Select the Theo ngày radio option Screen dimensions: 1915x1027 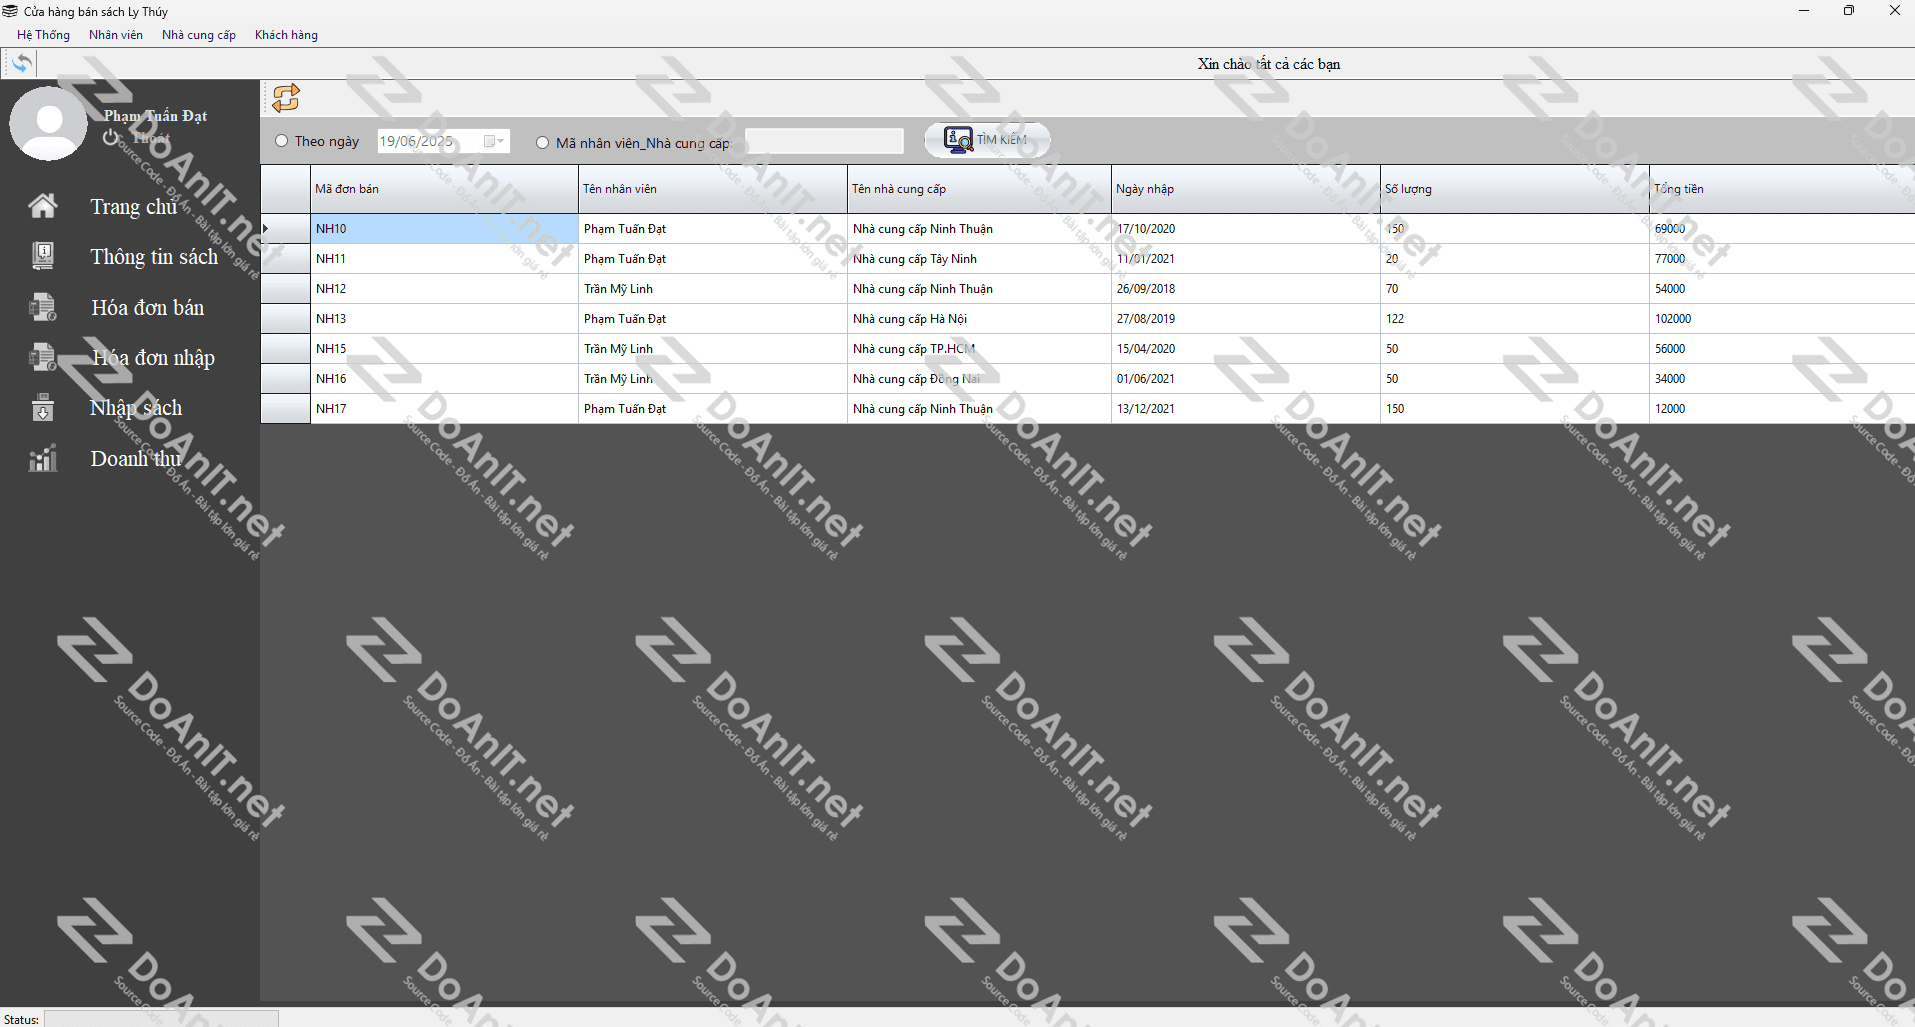(282, 141)
